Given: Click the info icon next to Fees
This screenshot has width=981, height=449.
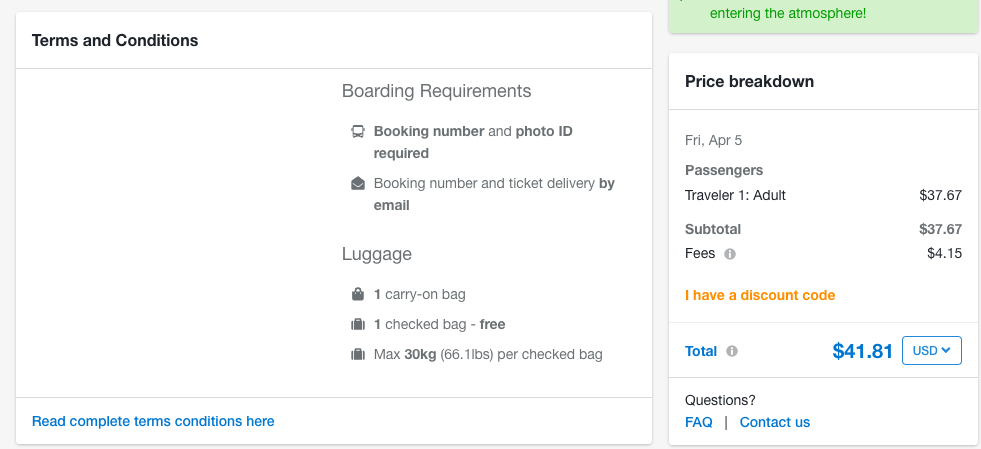Looking at the screenshot, I should coord(730,254).
